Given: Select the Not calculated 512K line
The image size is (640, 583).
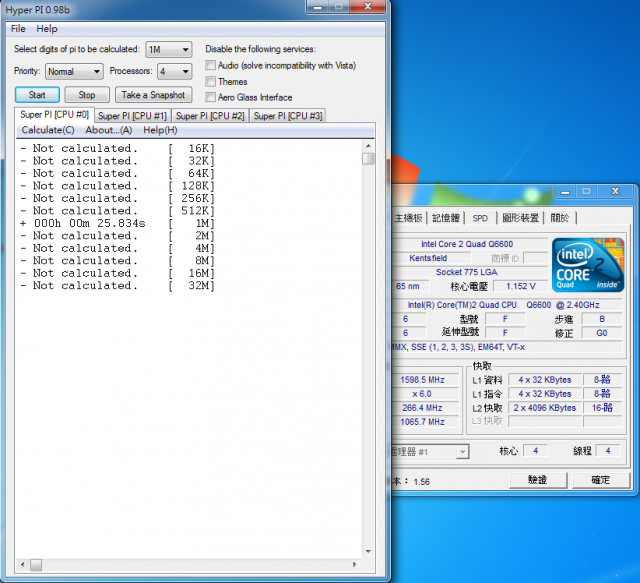Looking at the screenshot, I should [118, 211].
